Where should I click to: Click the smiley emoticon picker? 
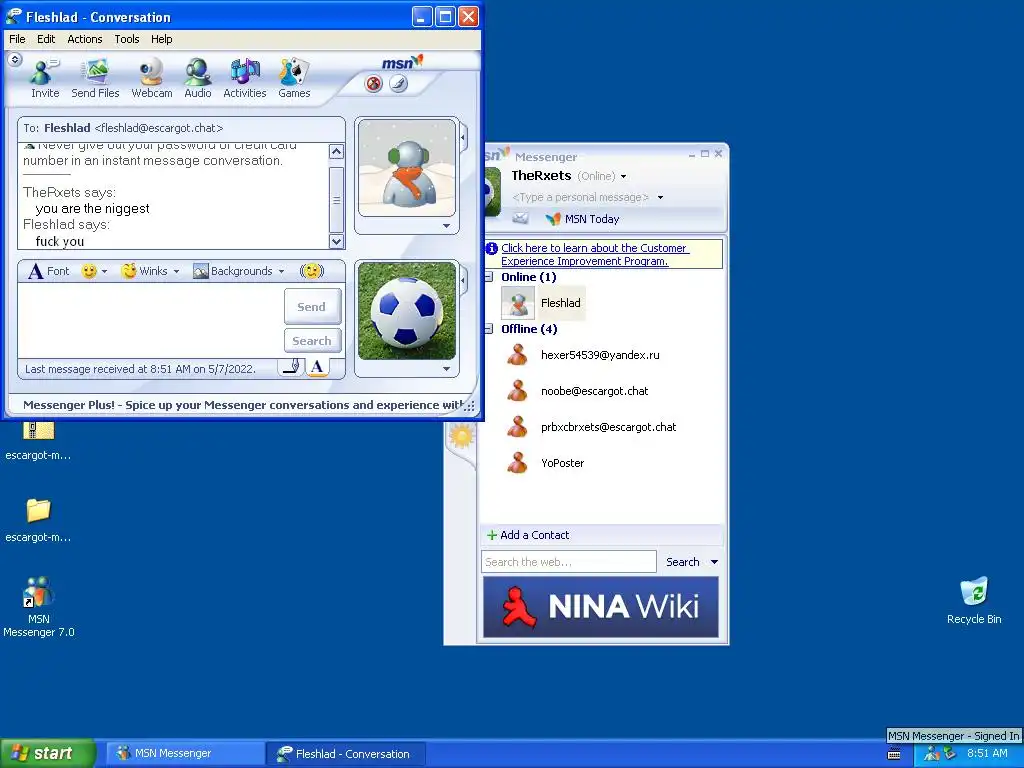[x=89, y=271]
